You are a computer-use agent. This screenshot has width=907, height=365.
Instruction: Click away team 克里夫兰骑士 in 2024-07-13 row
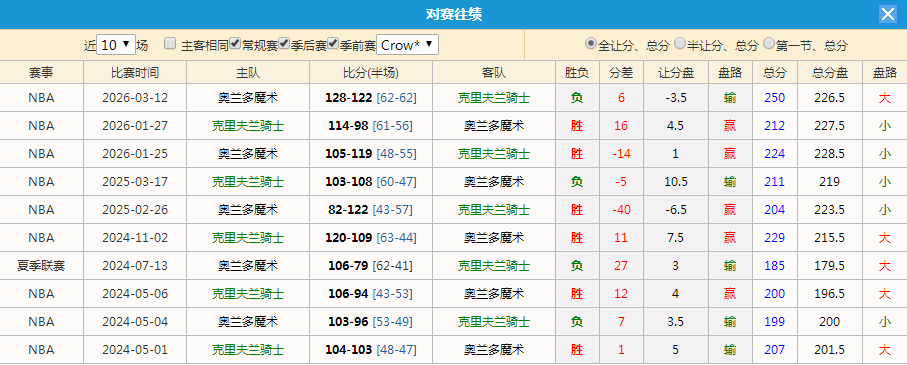pyautogui.click(x=494, y=266)
